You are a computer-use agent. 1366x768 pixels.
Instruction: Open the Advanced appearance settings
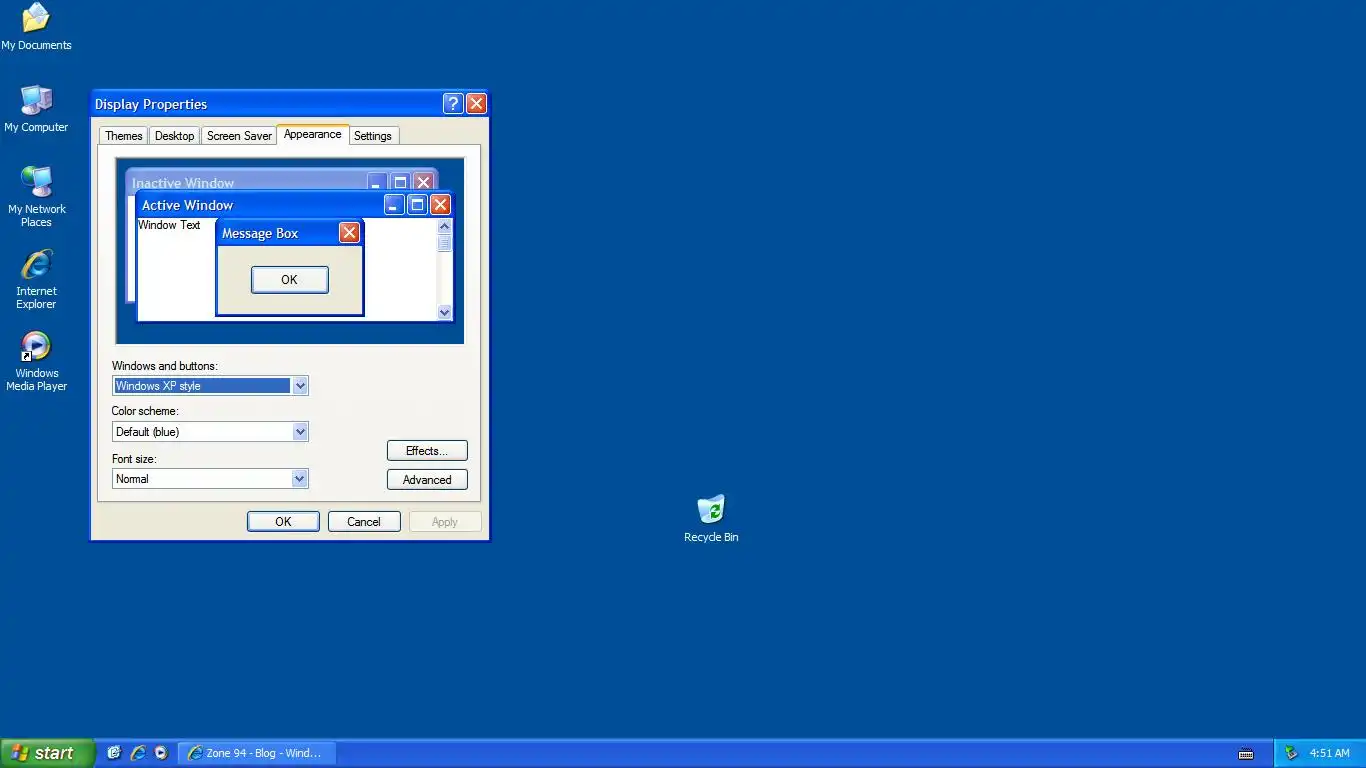click(x=427, y=480)
